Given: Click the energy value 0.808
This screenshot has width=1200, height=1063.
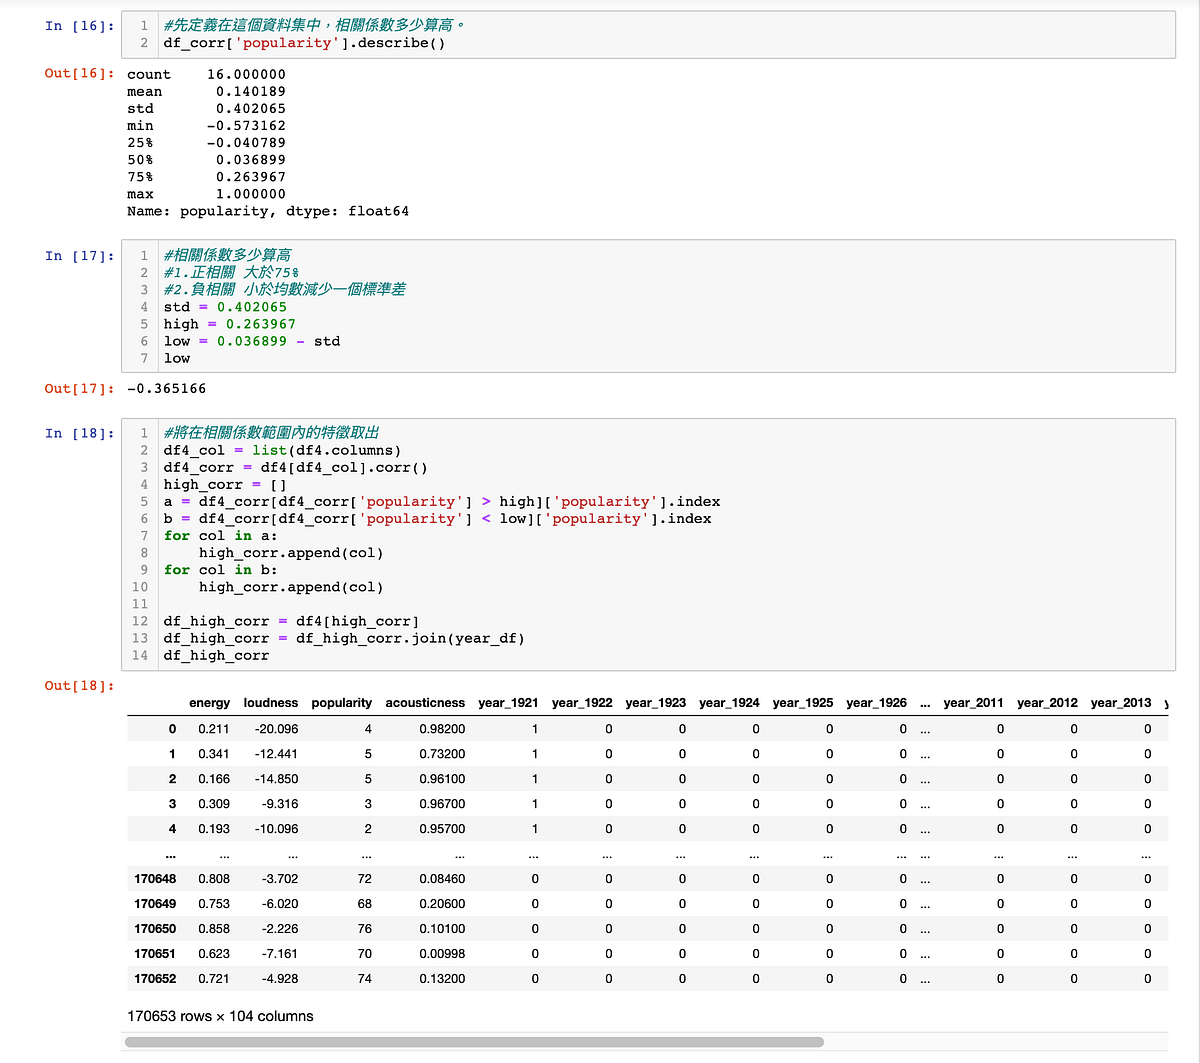Looking at the screenshot, I should click(x=214, y=879).
